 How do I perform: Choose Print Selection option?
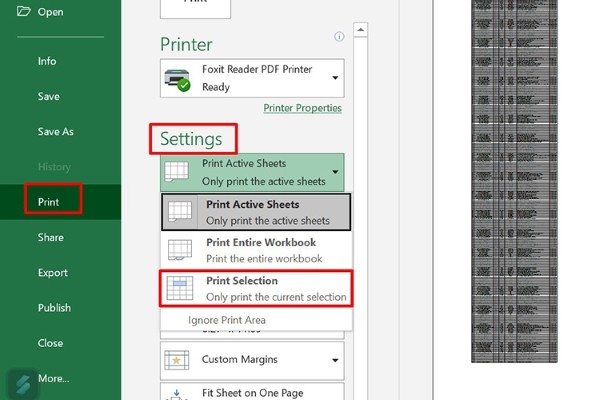tap(275, 288)
